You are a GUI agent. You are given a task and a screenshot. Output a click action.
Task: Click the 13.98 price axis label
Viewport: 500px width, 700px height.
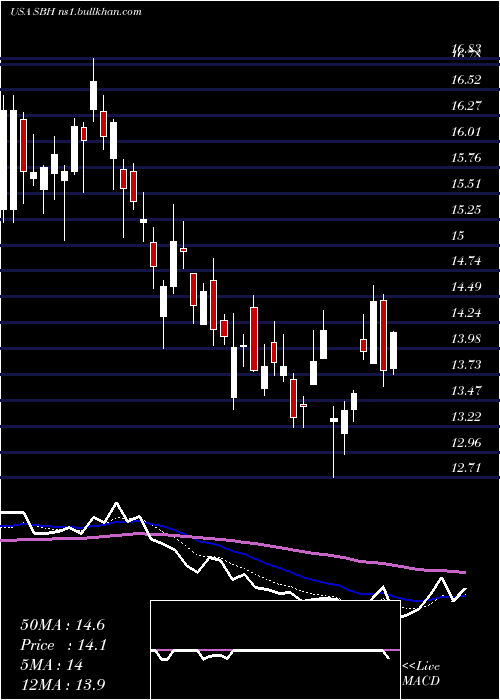click(x=466, y=339)
